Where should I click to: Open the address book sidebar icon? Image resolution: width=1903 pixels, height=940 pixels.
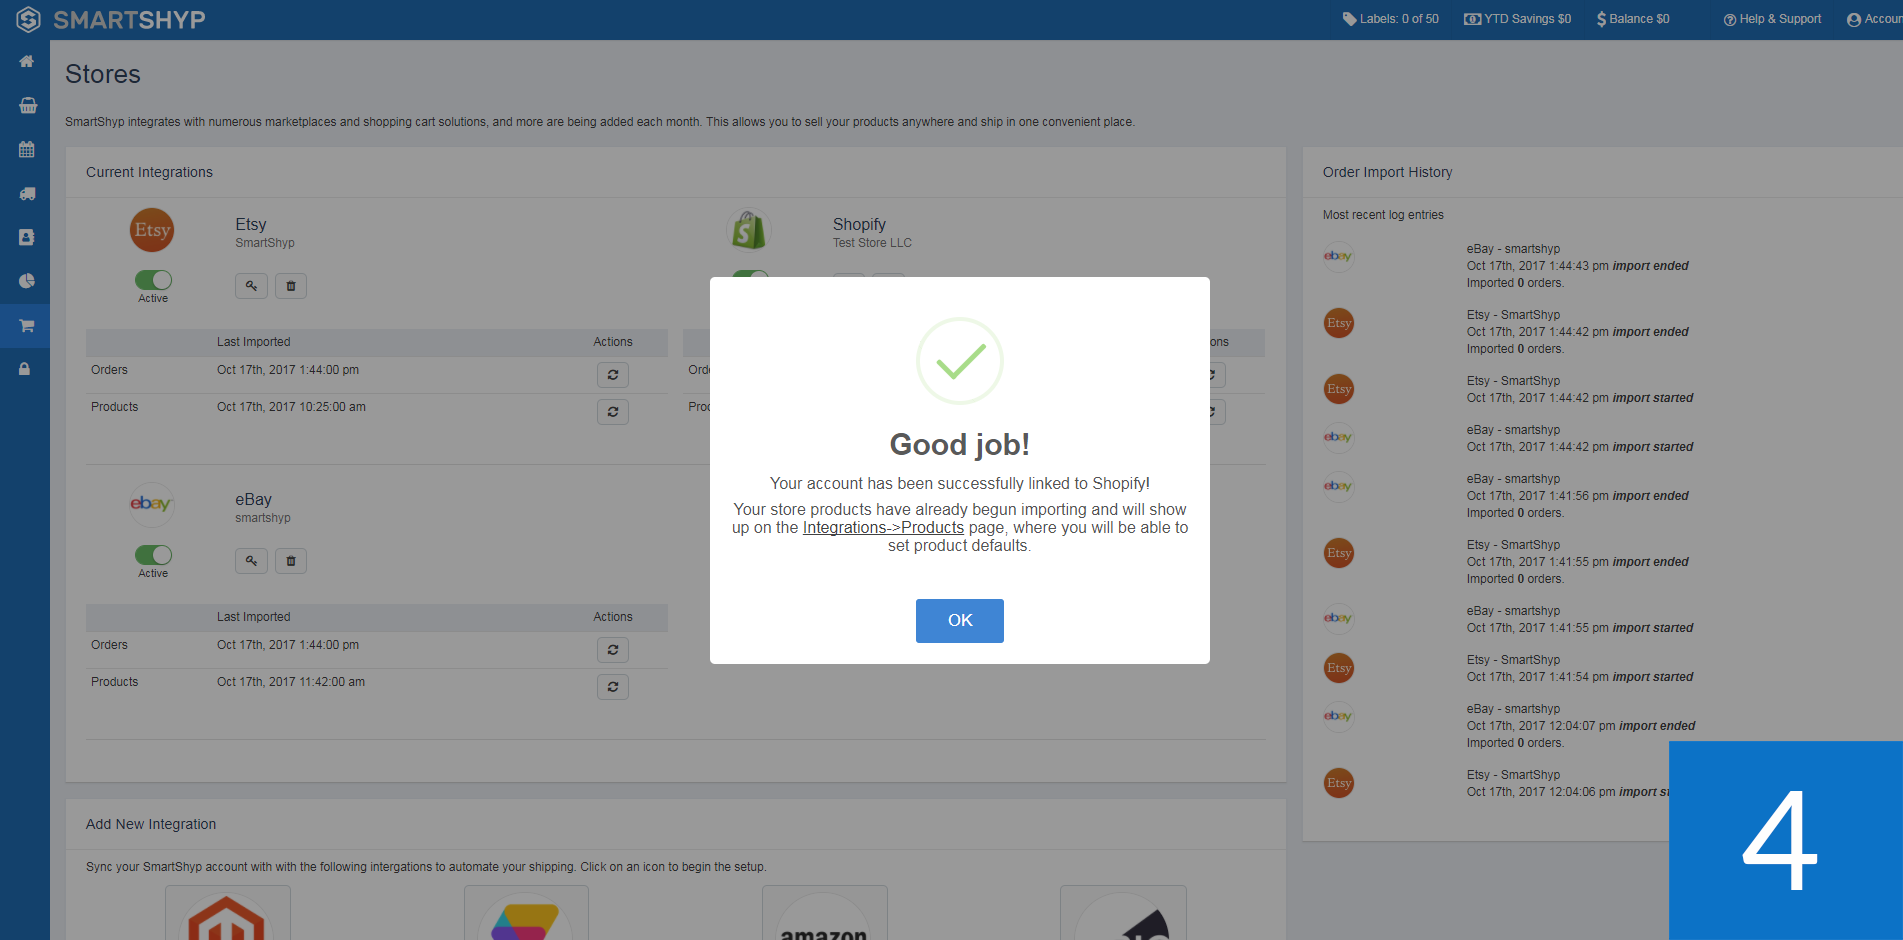point(26,237)
